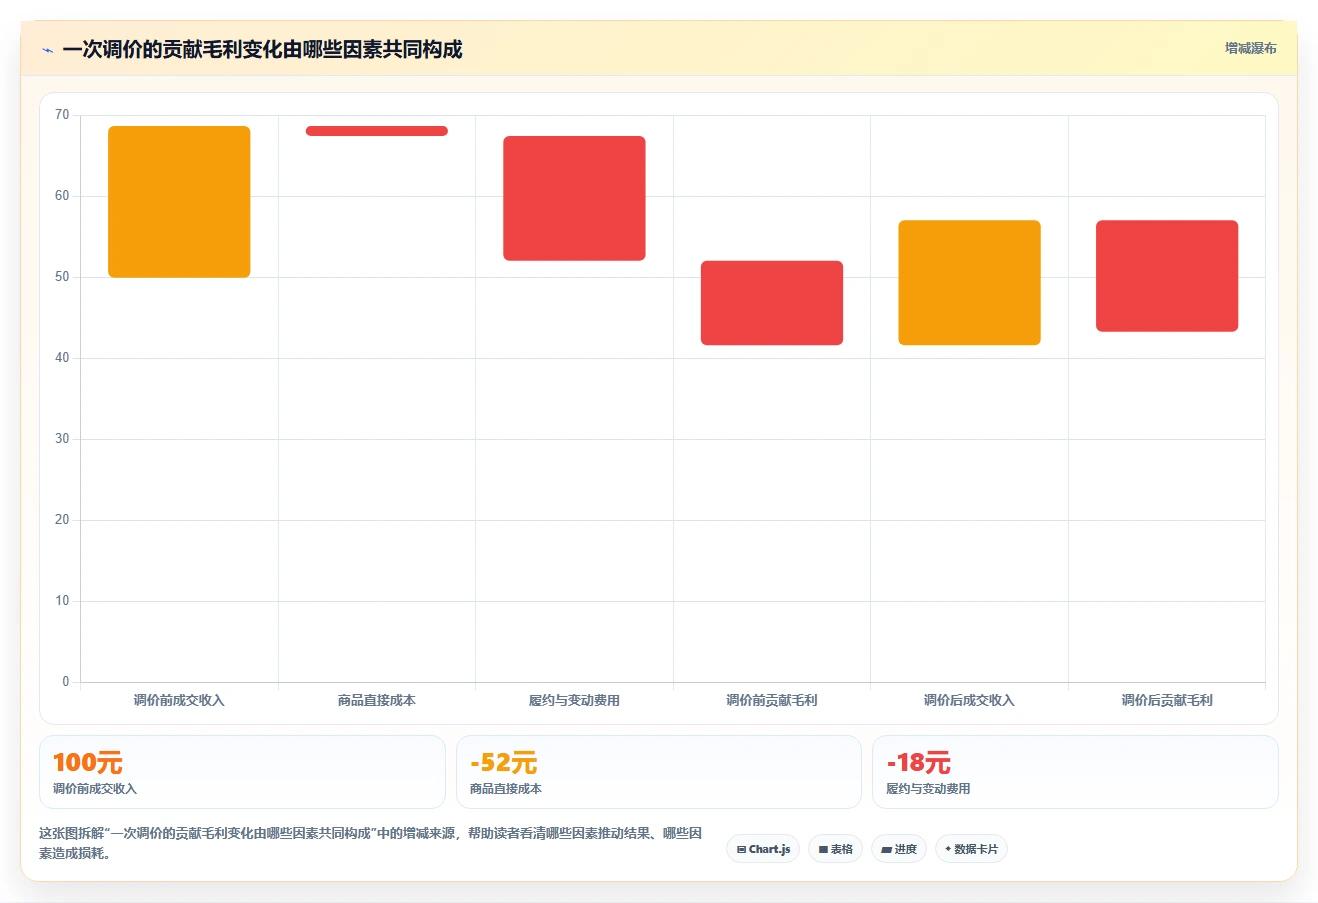This screenshot has height=903, width=1318.
Task: Click the -18元 value in the expense card
Action: pos(919,763)
